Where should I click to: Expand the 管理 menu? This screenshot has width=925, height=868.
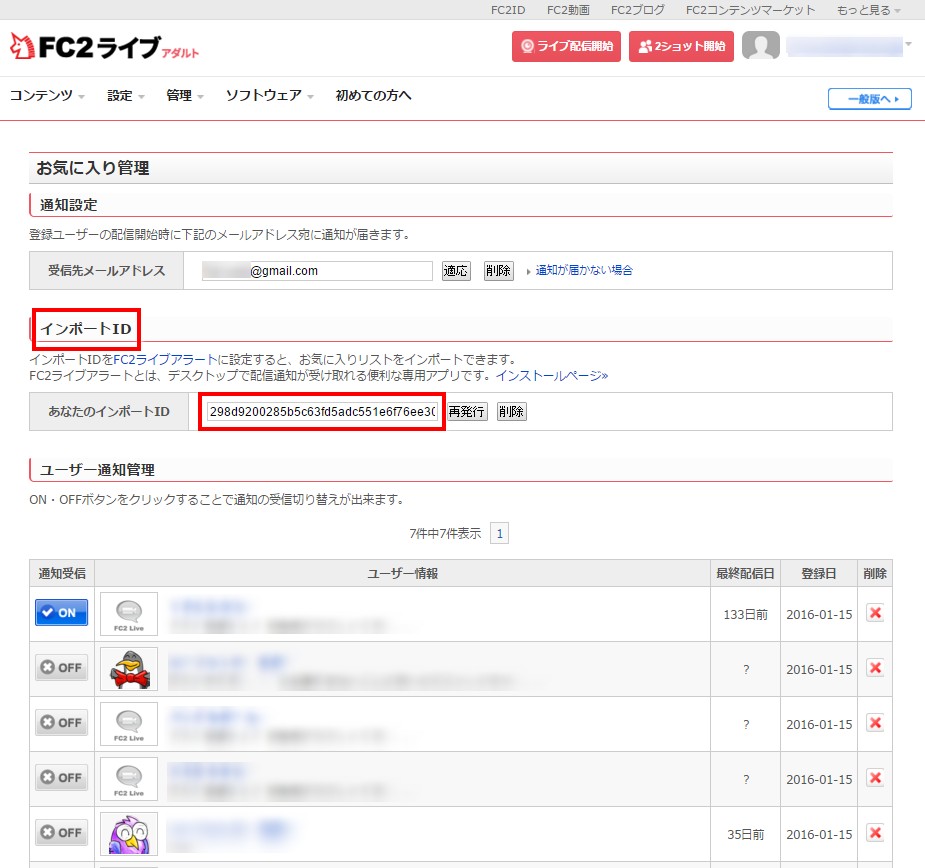pyautogui.click(x=185, y=96)
